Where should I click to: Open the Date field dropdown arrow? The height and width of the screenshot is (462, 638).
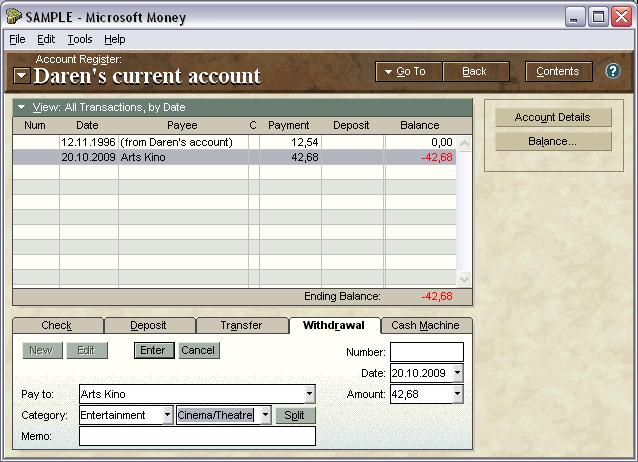click(x=458, y=373)
